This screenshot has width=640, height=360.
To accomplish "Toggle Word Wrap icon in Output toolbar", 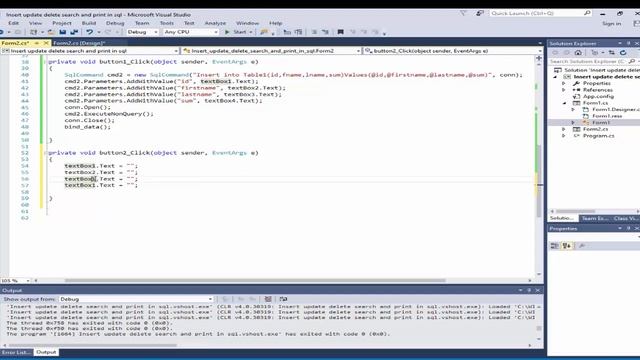I will (283, 299).
